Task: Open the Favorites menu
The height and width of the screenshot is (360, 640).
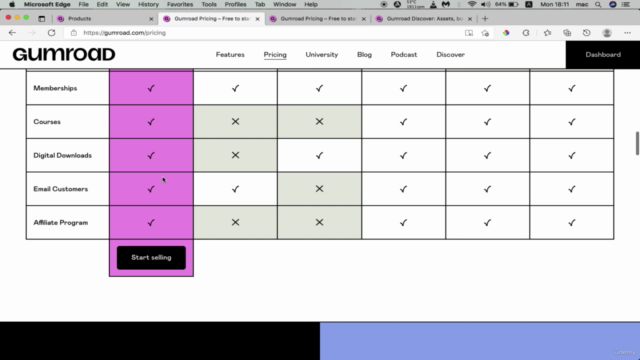Action: (x=180, y=4)
